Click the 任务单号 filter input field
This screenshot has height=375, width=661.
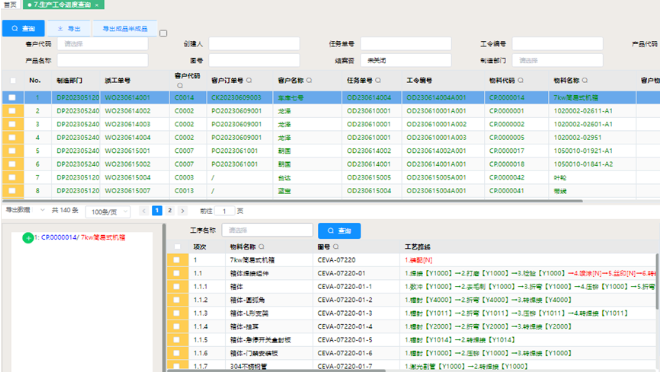pyautogui.click(x=406, y=44)
